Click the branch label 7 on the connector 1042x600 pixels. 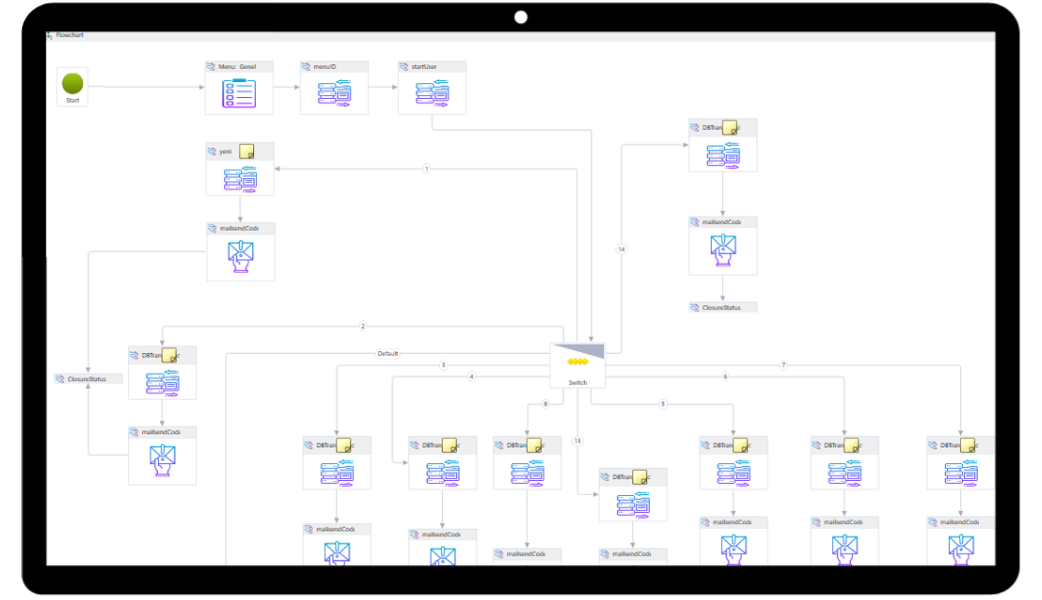783,365
